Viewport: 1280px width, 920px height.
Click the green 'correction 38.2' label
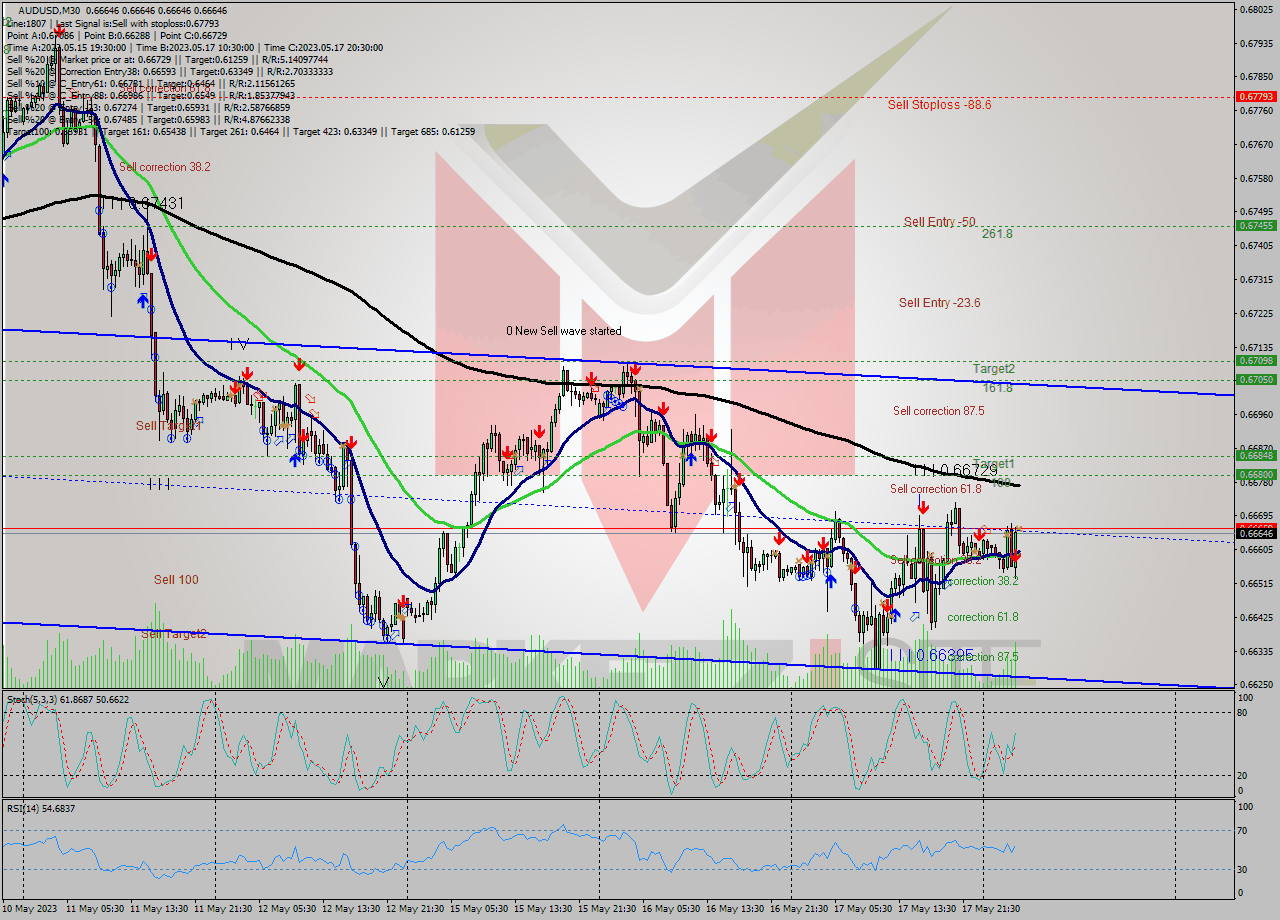(x=982, y=581)
